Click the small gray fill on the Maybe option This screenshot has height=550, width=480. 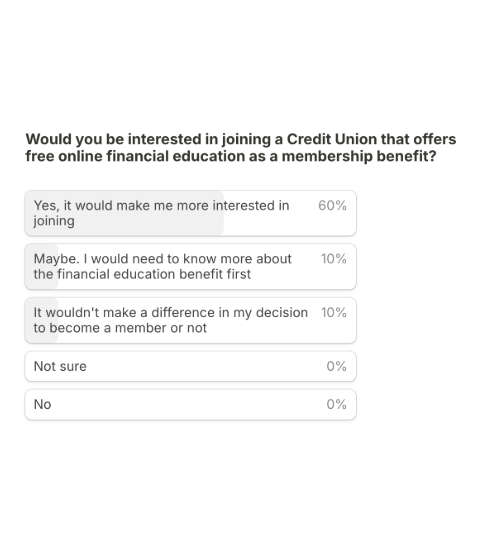click(x=42, y=267)
